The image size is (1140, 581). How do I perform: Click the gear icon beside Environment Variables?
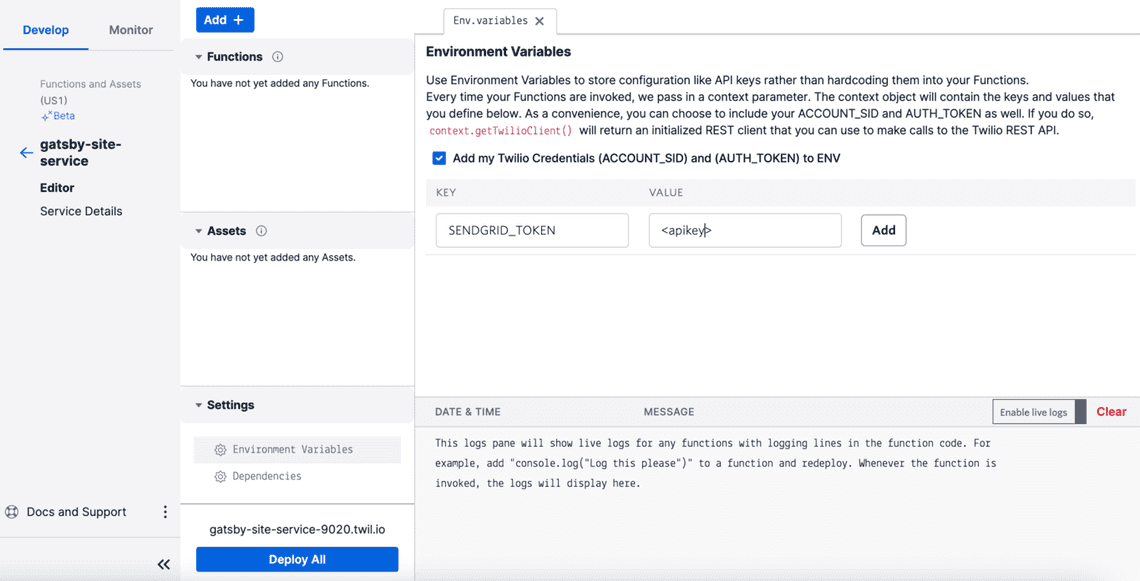(x=220, y=450)
